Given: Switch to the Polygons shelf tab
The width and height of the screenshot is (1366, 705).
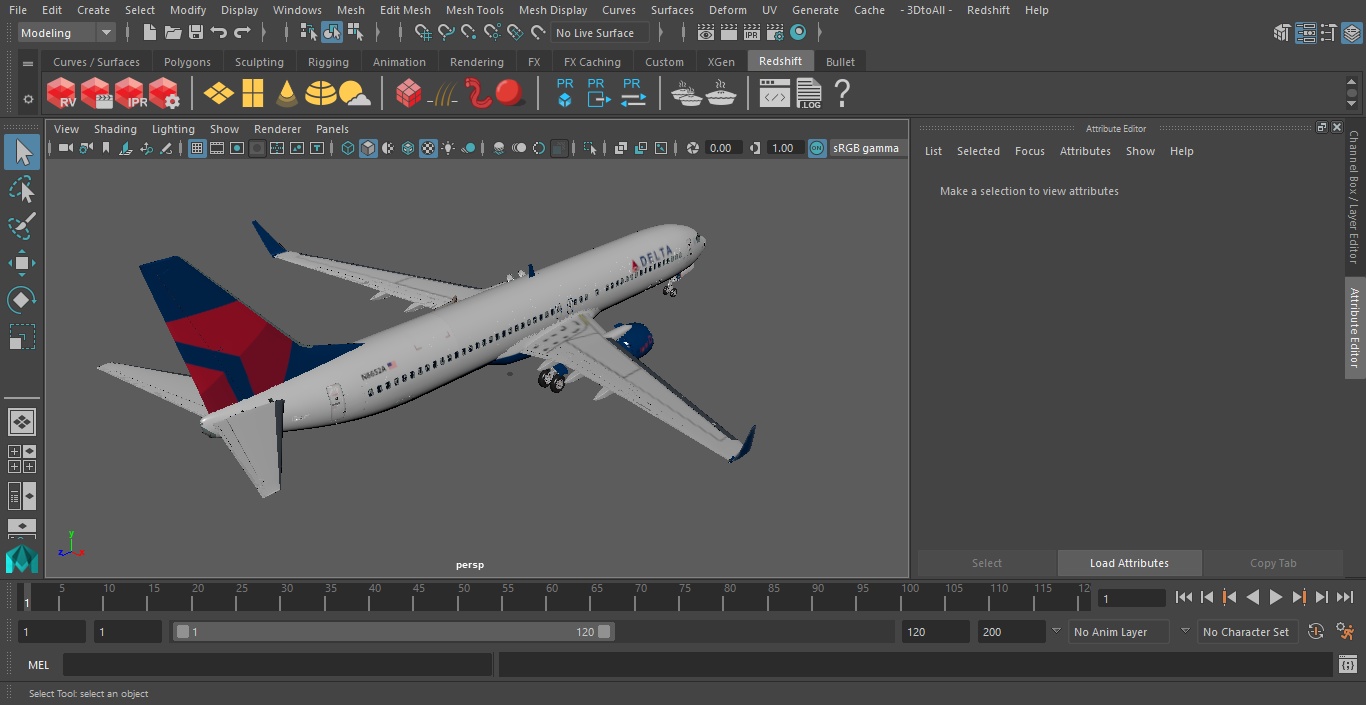Looking at the screenshot, I should [x=187, y=62].
